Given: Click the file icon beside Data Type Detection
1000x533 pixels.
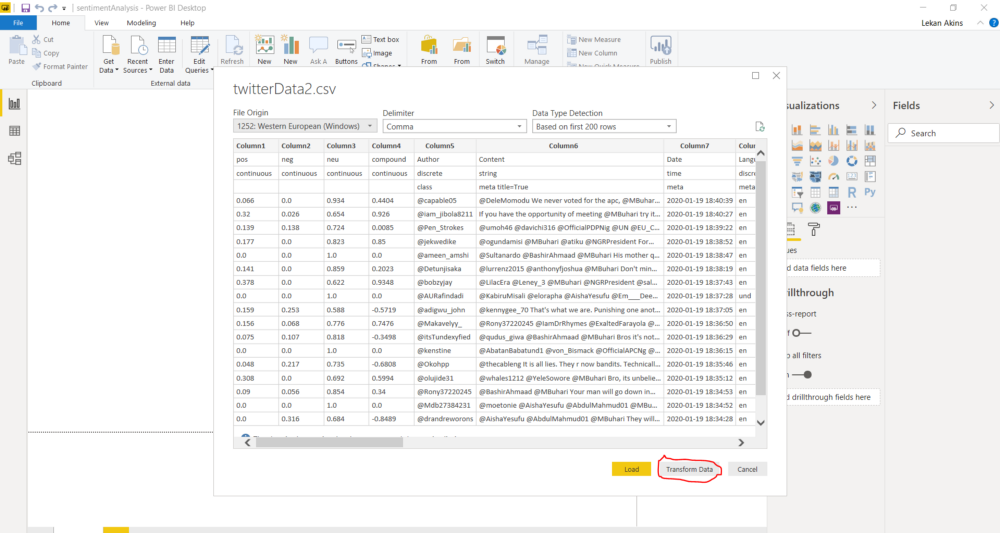Looking at the screenshot, I should [x=760, y=126].
